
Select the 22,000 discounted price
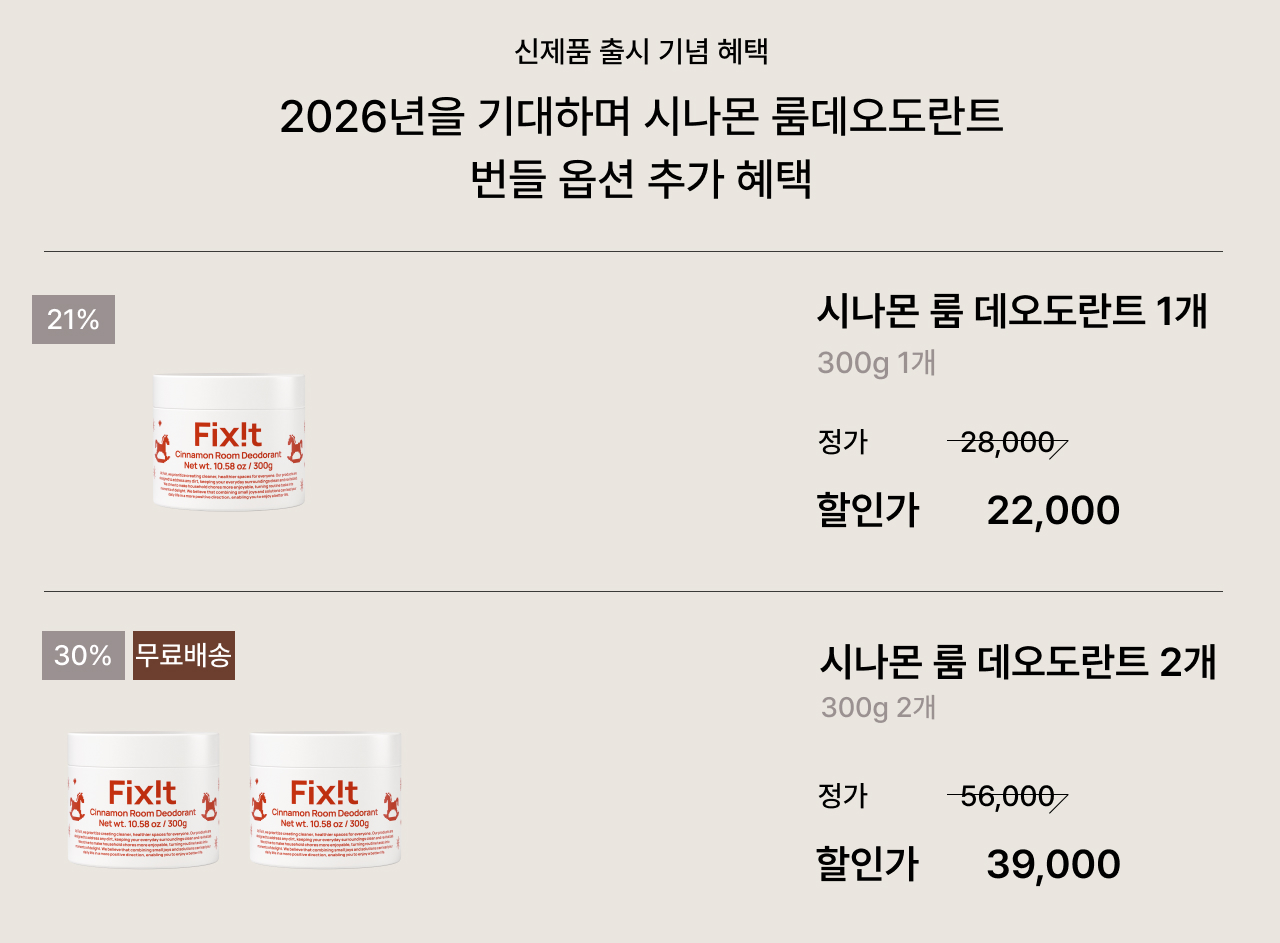coord(1053,511)
